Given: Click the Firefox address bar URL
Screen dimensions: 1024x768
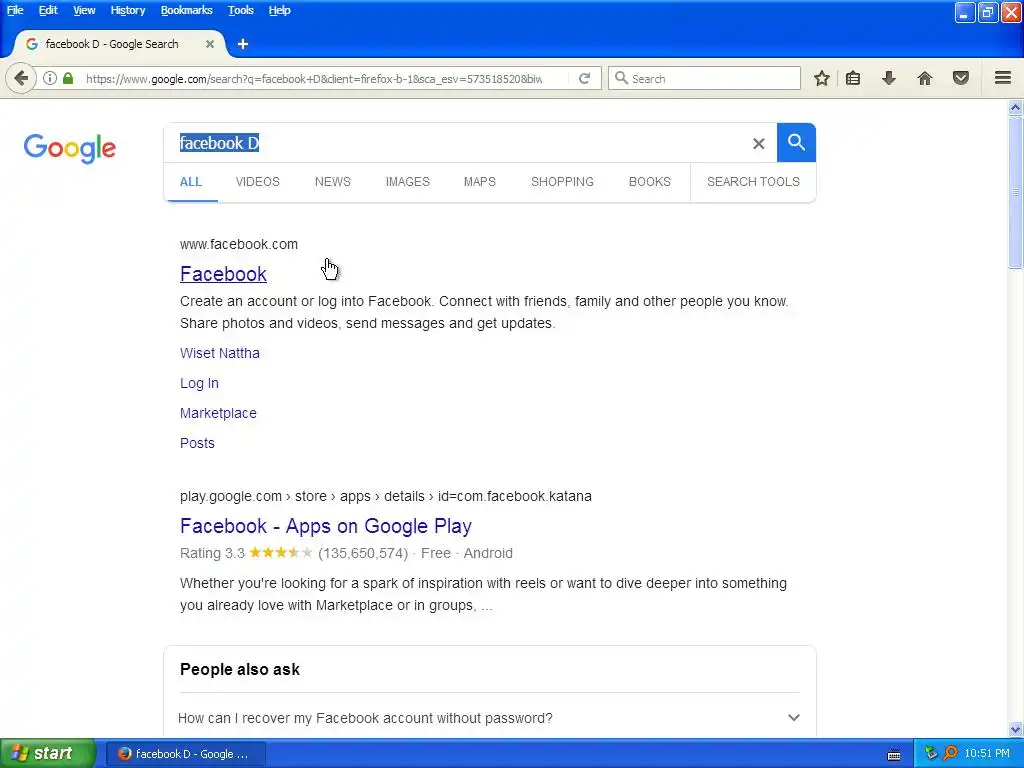Looking at the screenshot, I should tap(314, 79).
